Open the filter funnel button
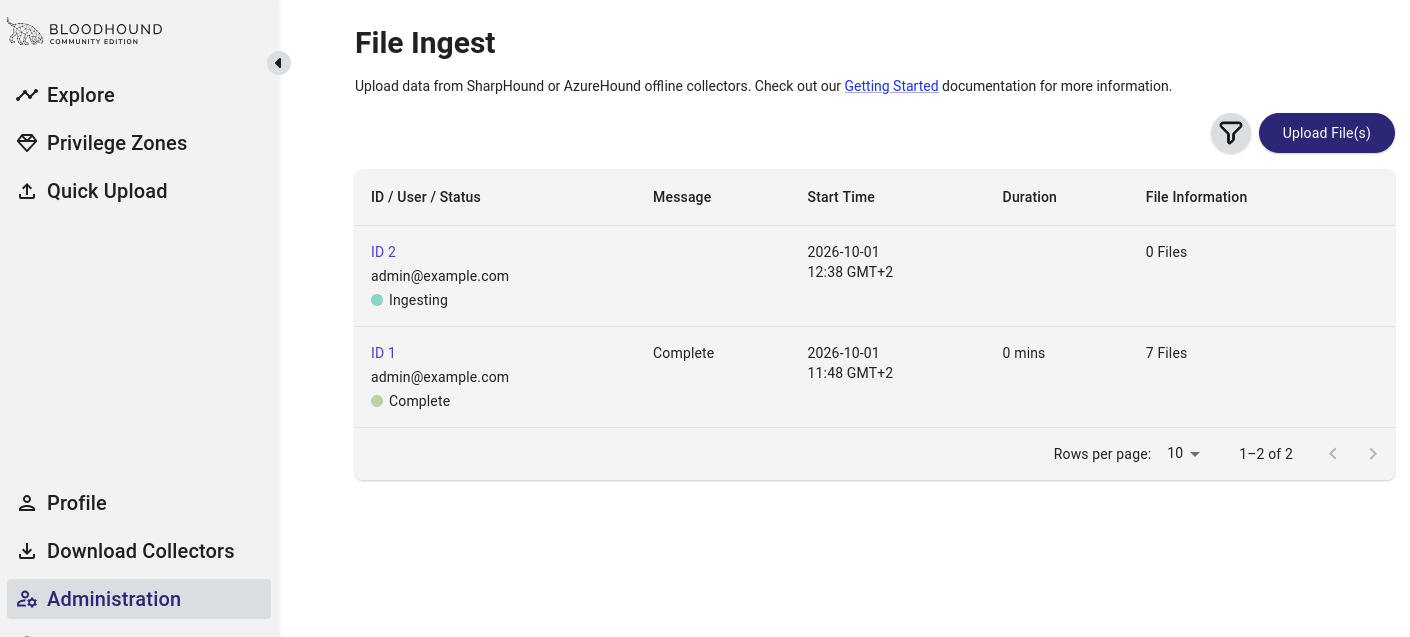Screen dimensions: 1410x637 (x=1231, y=133)
